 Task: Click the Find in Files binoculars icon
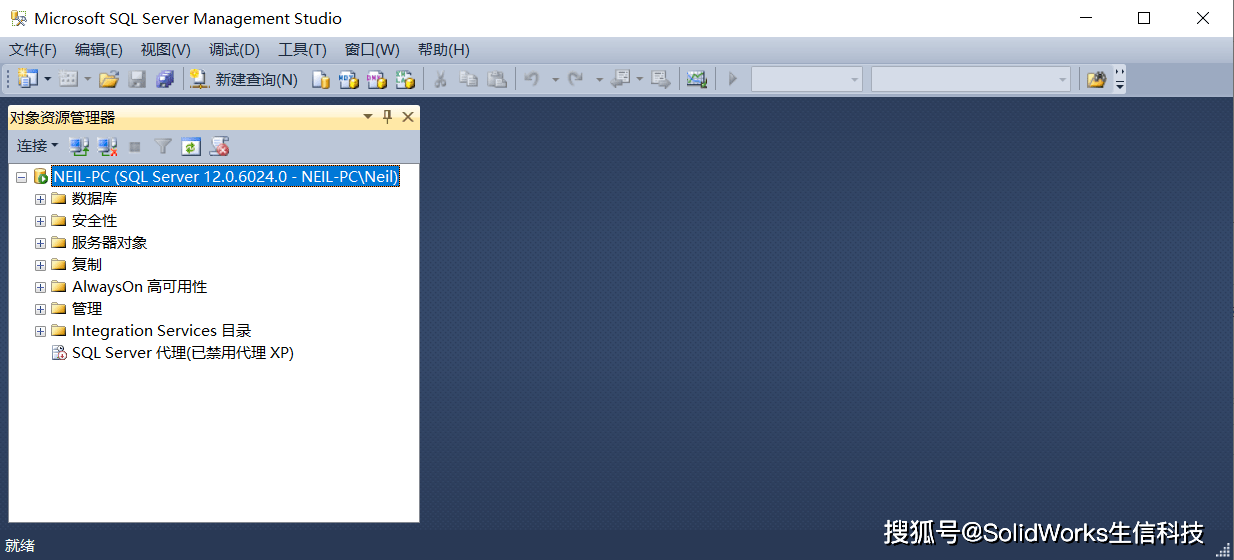[x=1096, y=79]
